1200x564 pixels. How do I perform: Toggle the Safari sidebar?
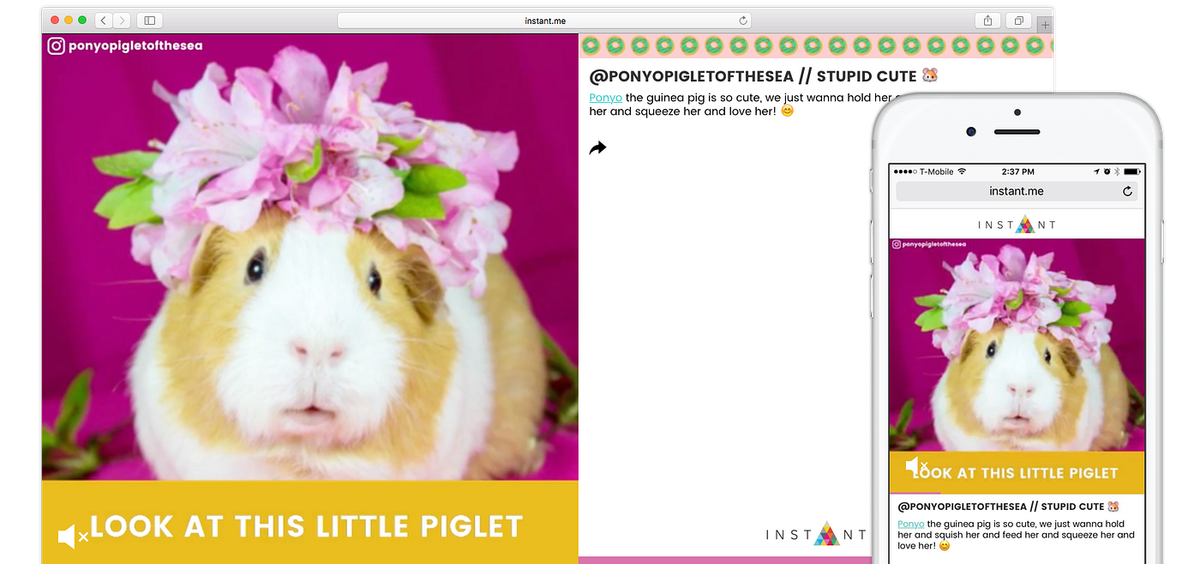150,20
